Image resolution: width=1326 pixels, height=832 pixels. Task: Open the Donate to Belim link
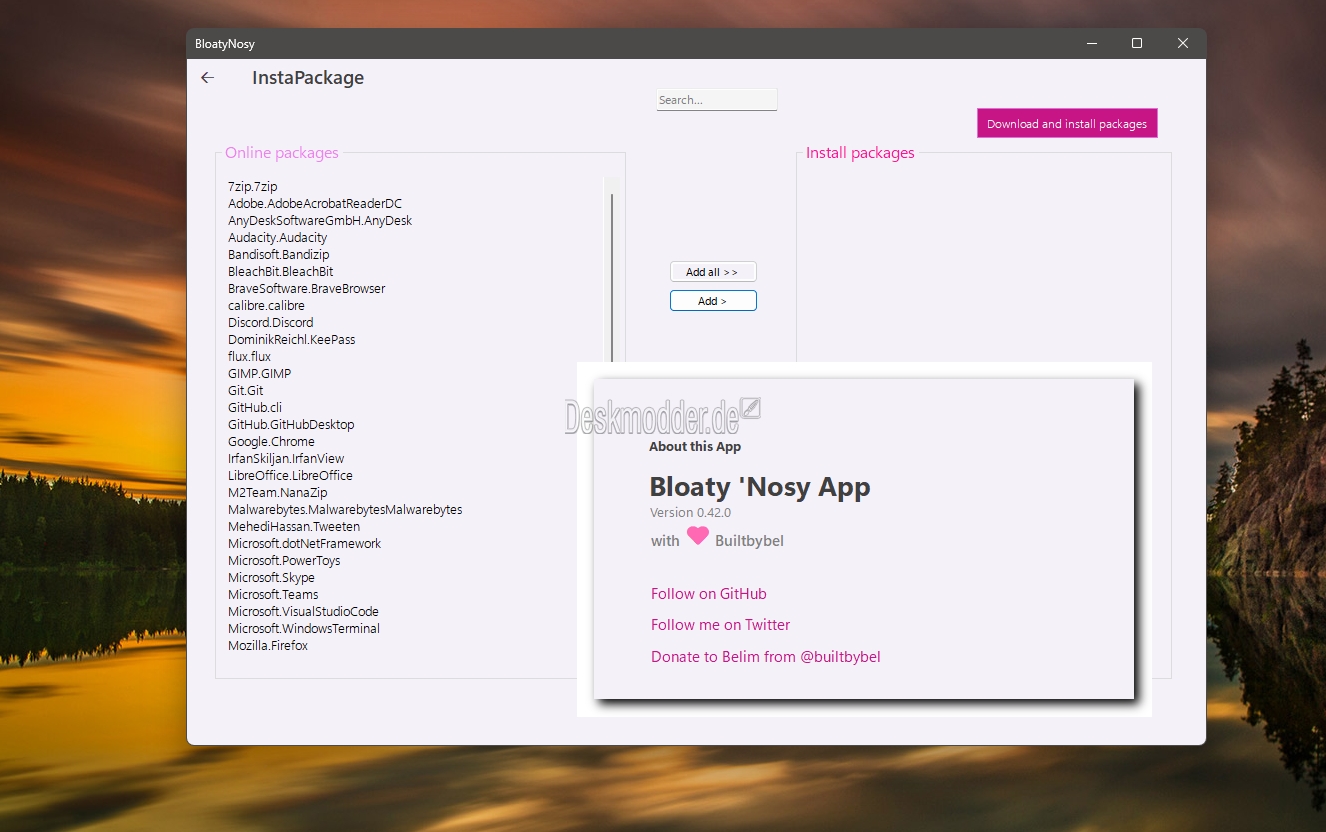[766, 657]
